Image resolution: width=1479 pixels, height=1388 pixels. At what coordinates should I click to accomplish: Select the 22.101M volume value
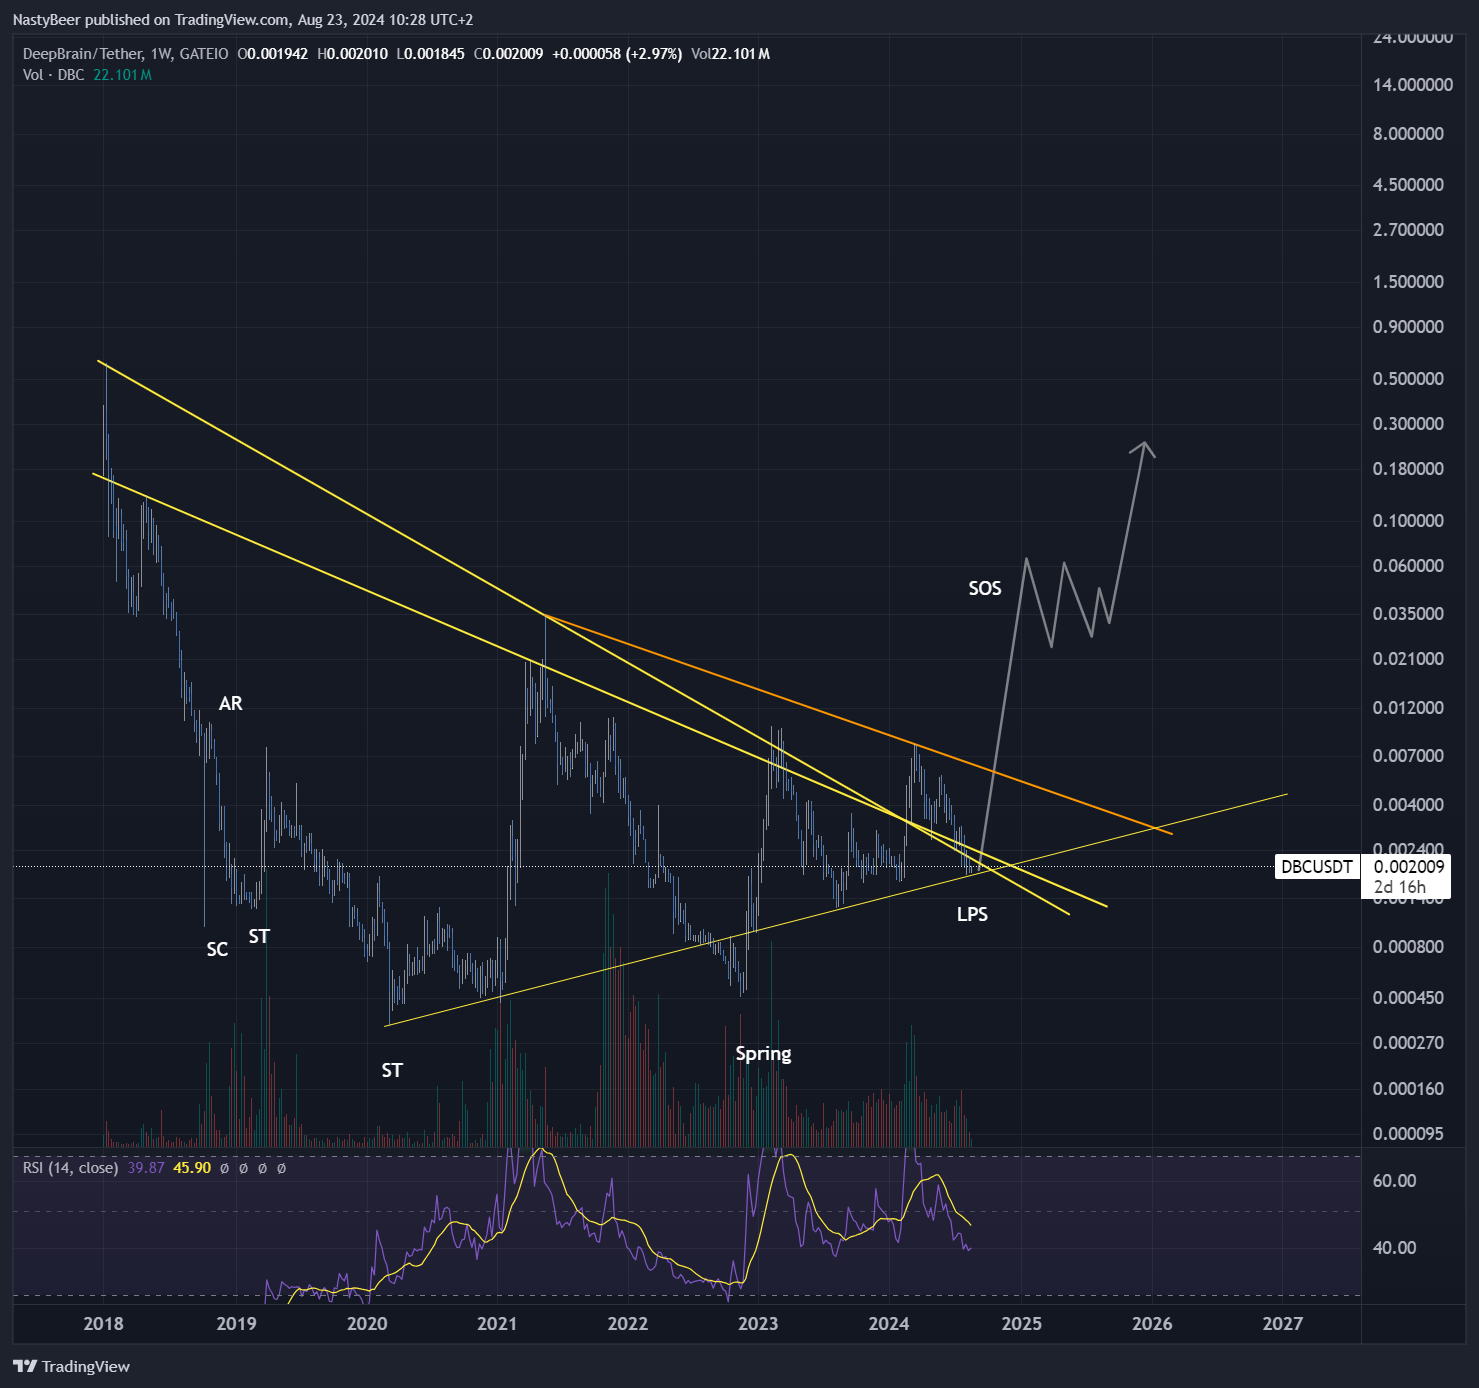pos(122,75)
